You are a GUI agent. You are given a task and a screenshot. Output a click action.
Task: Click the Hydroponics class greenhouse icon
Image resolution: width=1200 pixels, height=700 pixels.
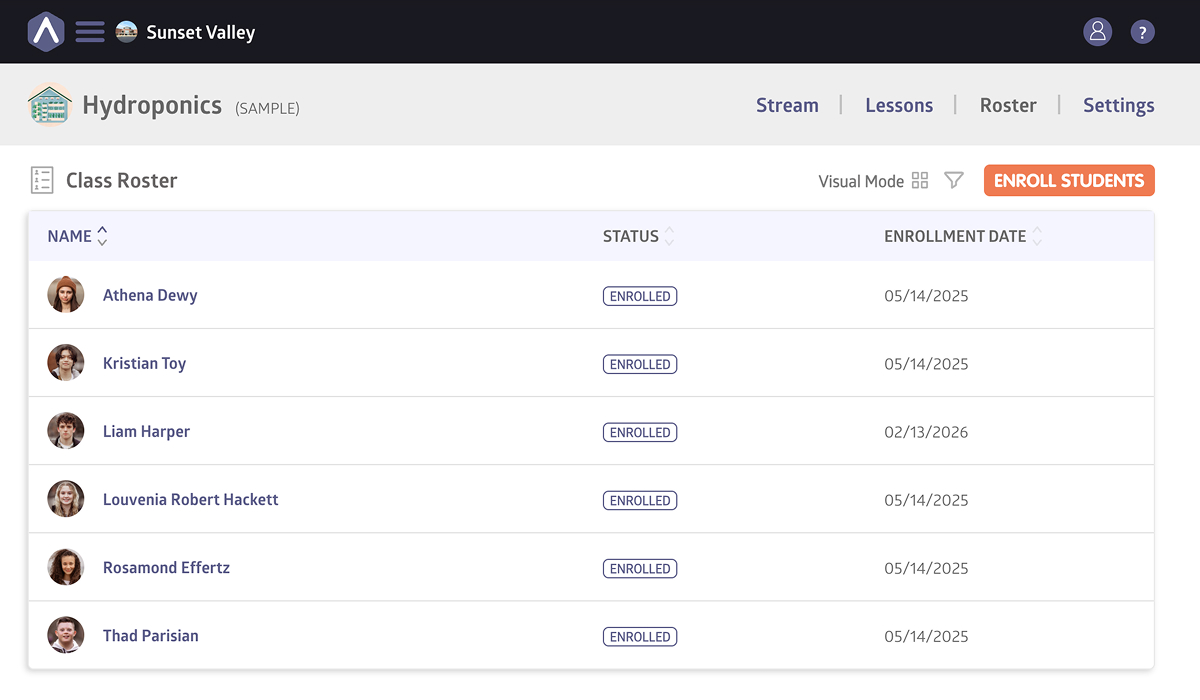click(50, 105)
